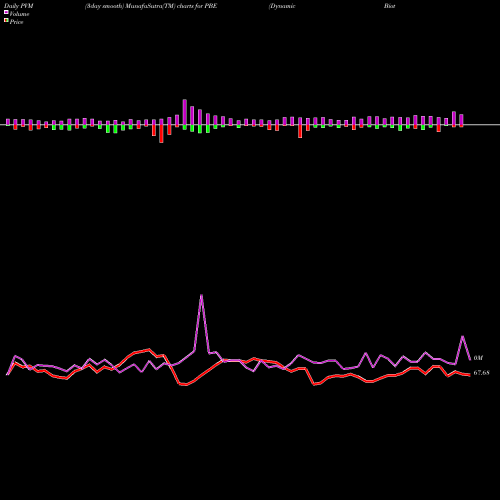Click the 0M volume value label
The width and height of the screenshot is (500, 500).
coord(478,358)
